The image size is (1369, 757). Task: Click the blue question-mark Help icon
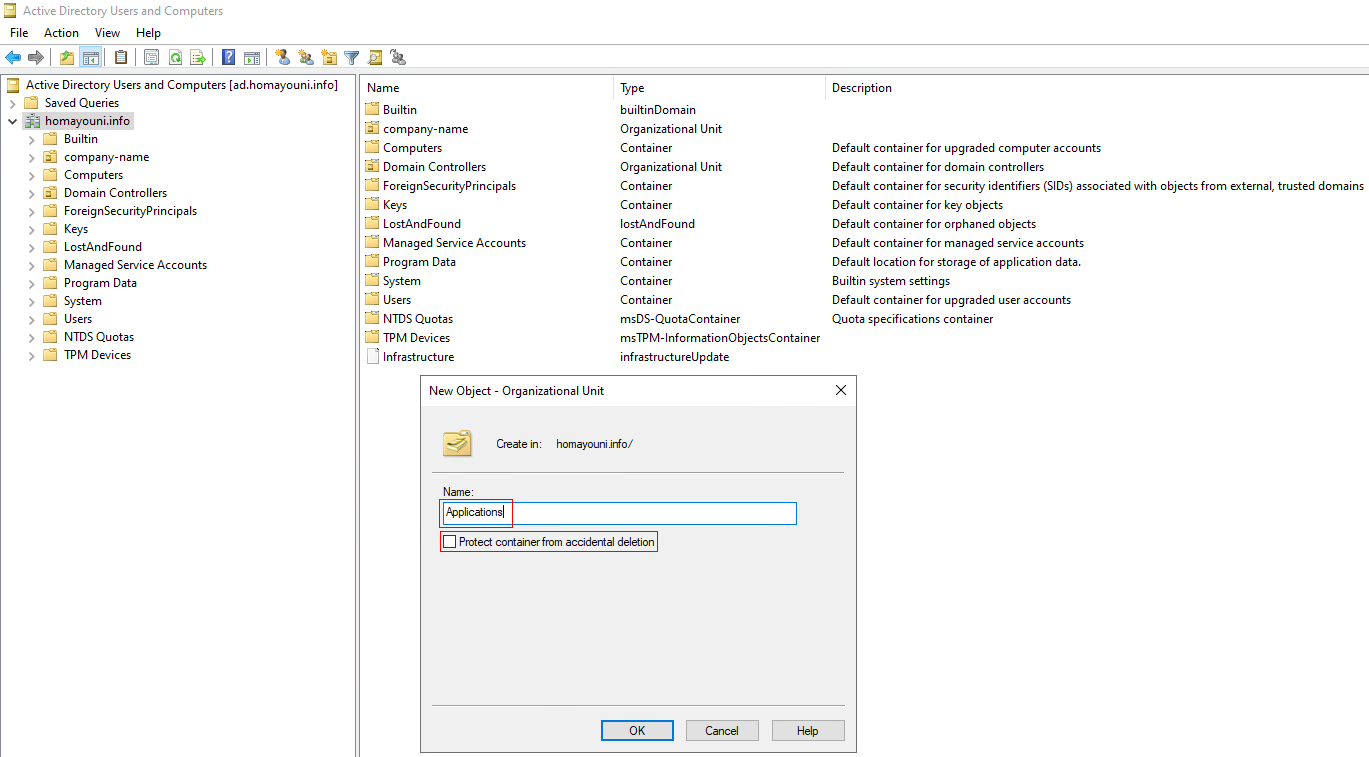[229, 58]
